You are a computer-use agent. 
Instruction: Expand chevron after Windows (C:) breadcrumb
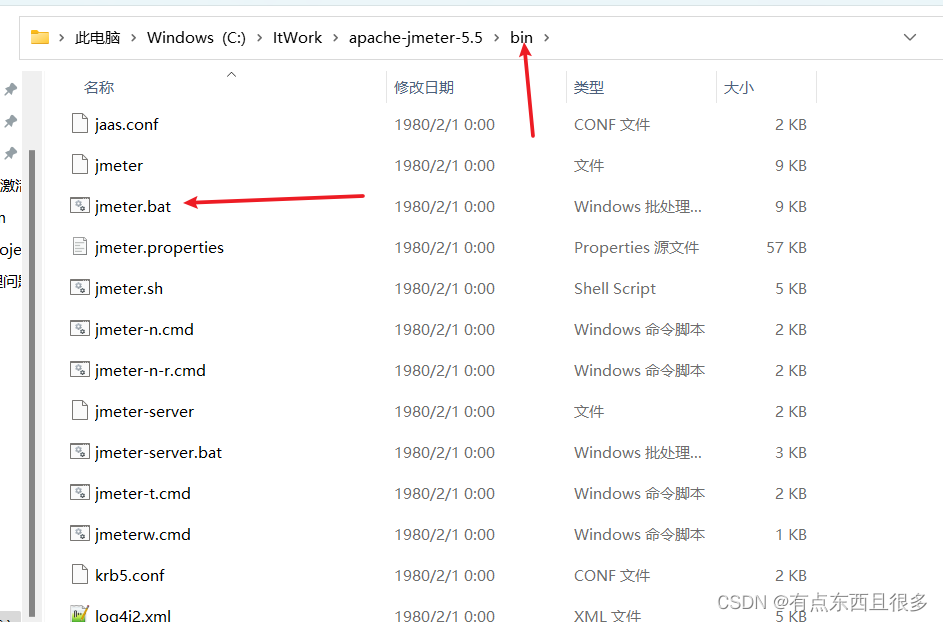tap(259, 38)
